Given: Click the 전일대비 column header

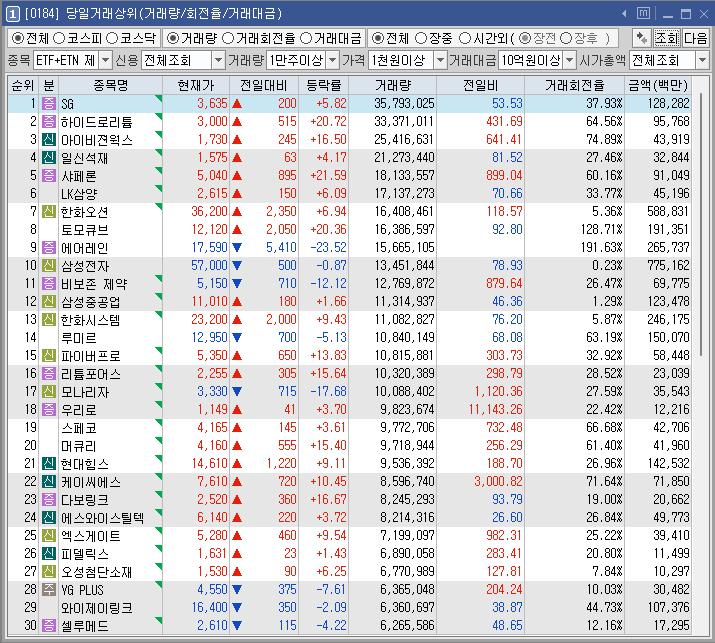Looking at the screenshot, I should coord(264,85).
